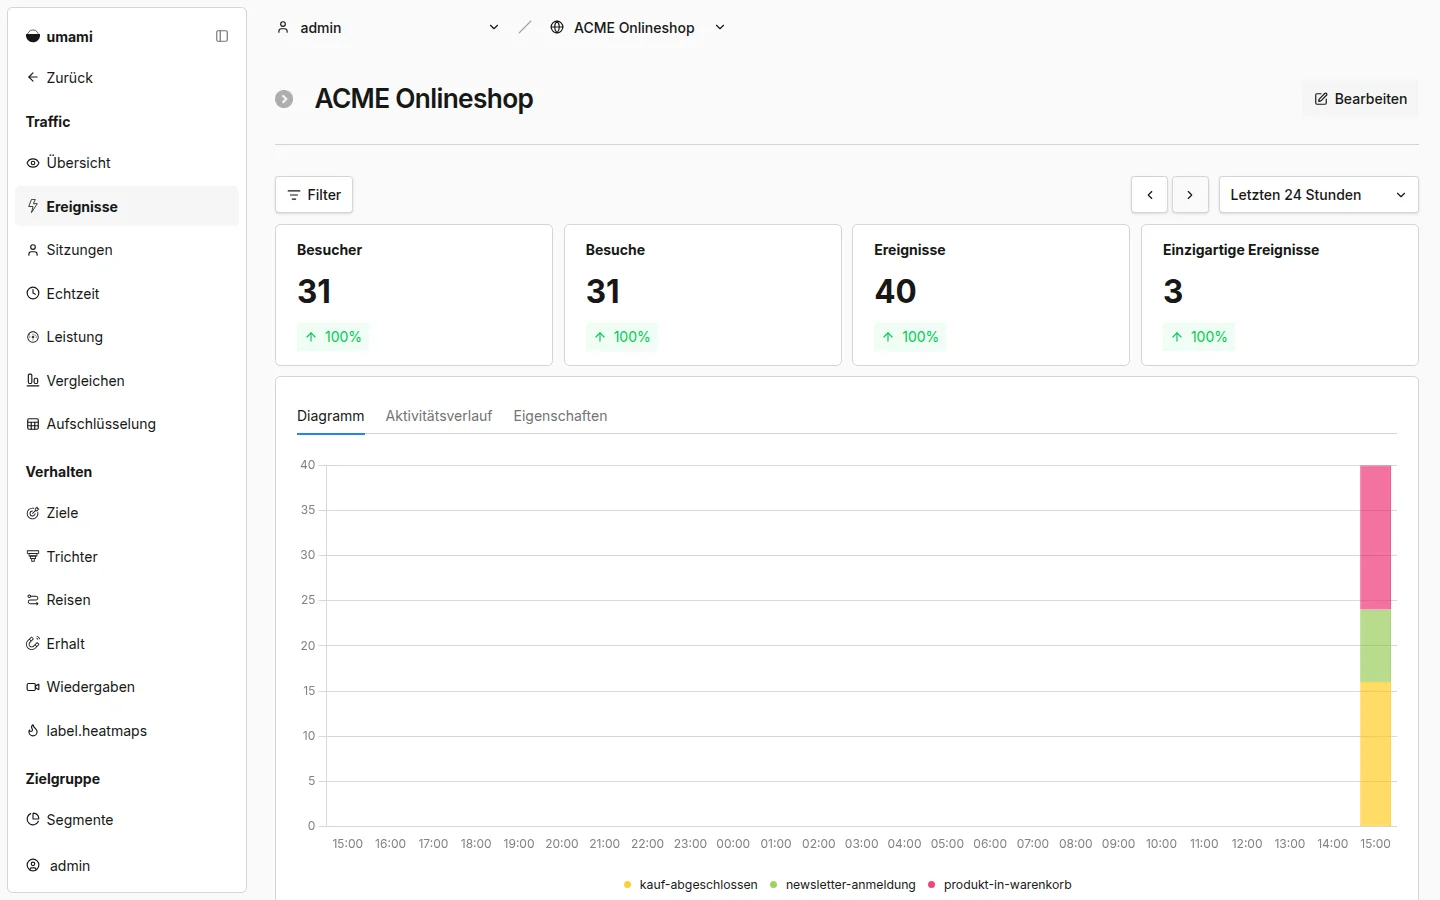
Task: Click the Besuche metric card
Action: tap(703, 295)
